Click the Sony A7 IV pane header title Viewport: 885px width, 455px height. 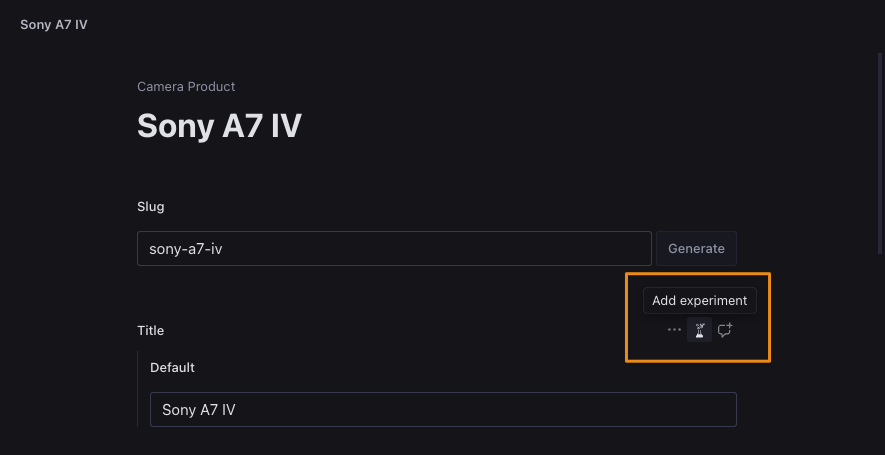54,25
